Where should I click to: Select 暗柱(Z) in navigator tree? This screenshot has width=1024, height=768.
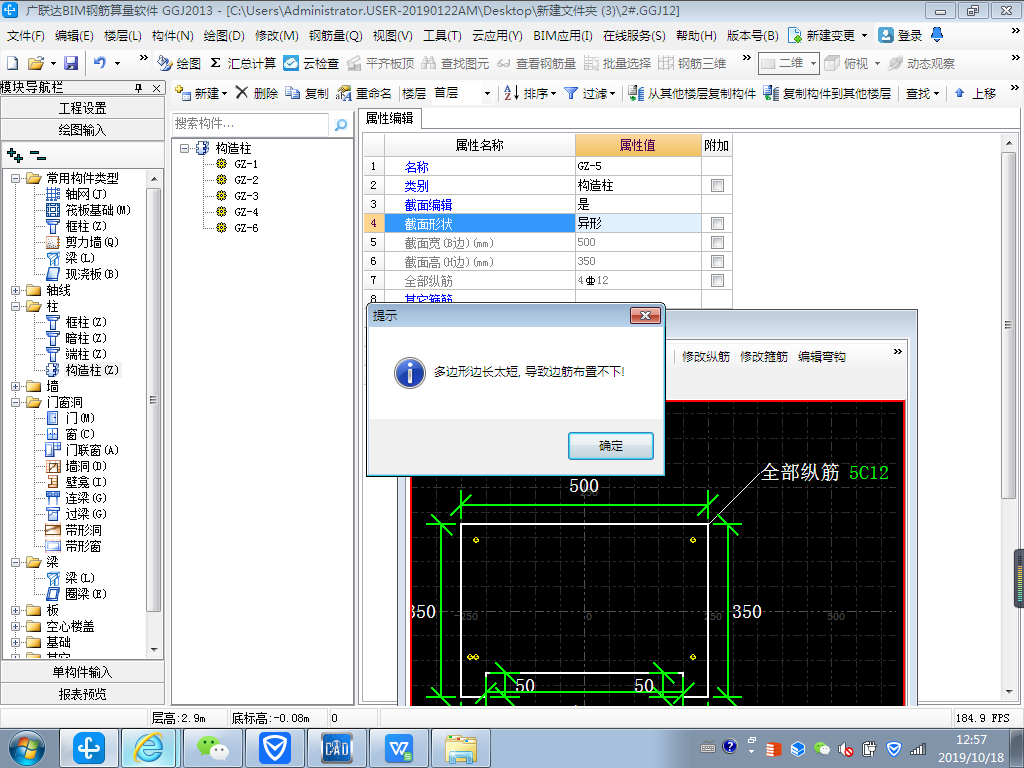[x=86, y=338]
